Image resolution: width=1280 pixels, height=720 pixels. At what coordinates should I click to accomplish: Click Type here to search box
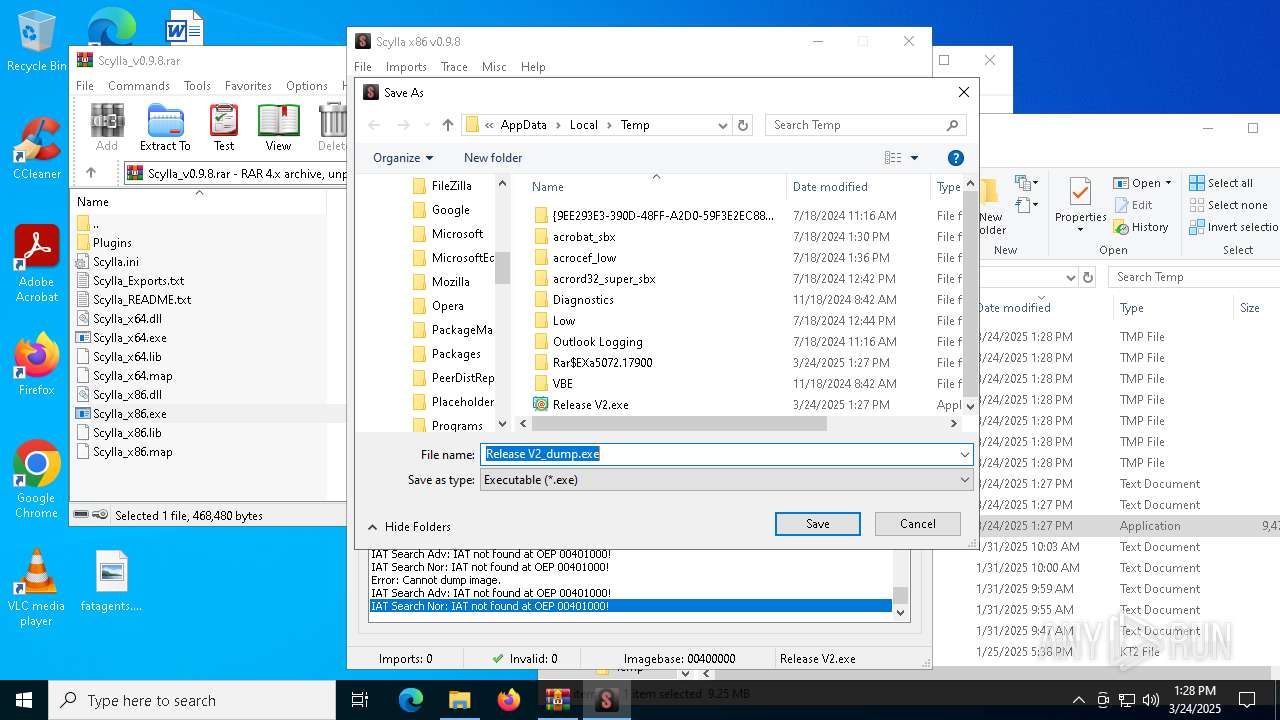tap(192, 700)
